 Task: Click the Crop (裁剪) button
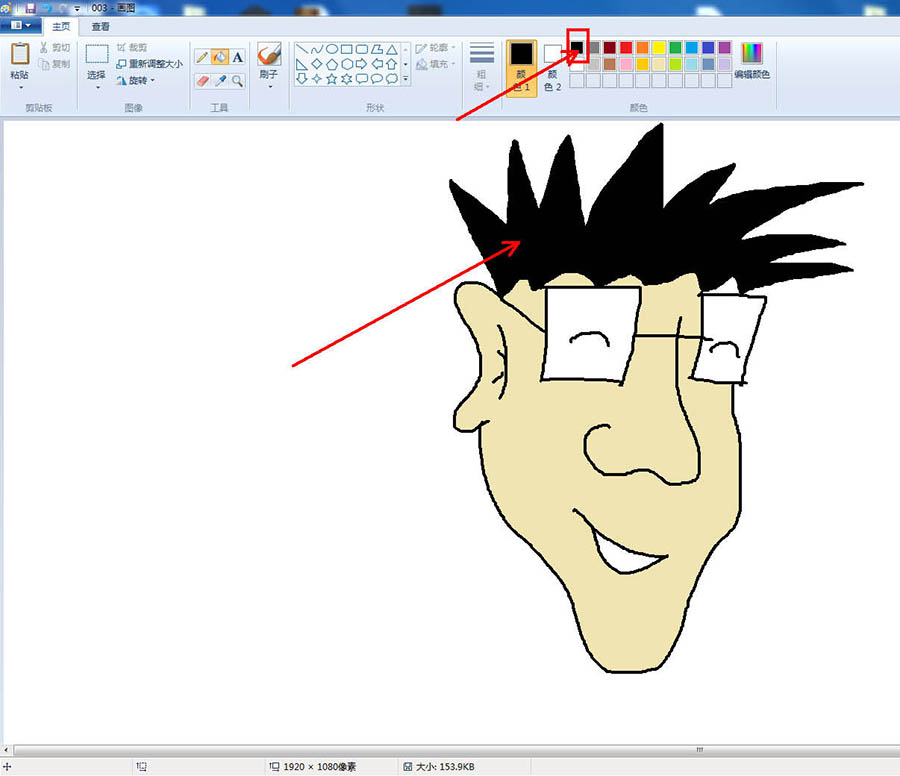pos(132,48)
